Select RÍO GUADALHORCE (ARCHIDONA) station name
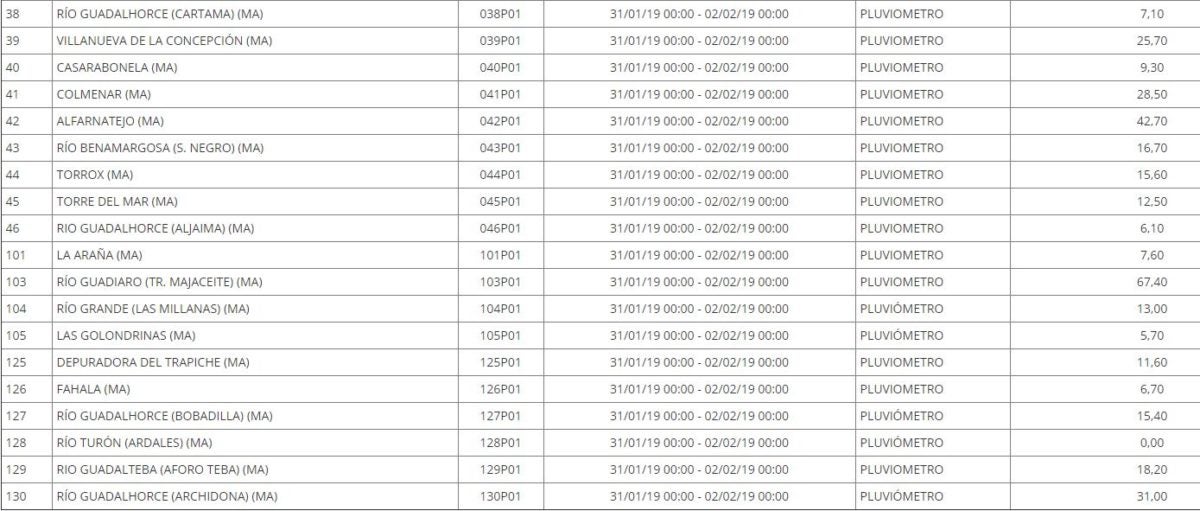 point(167,496)
